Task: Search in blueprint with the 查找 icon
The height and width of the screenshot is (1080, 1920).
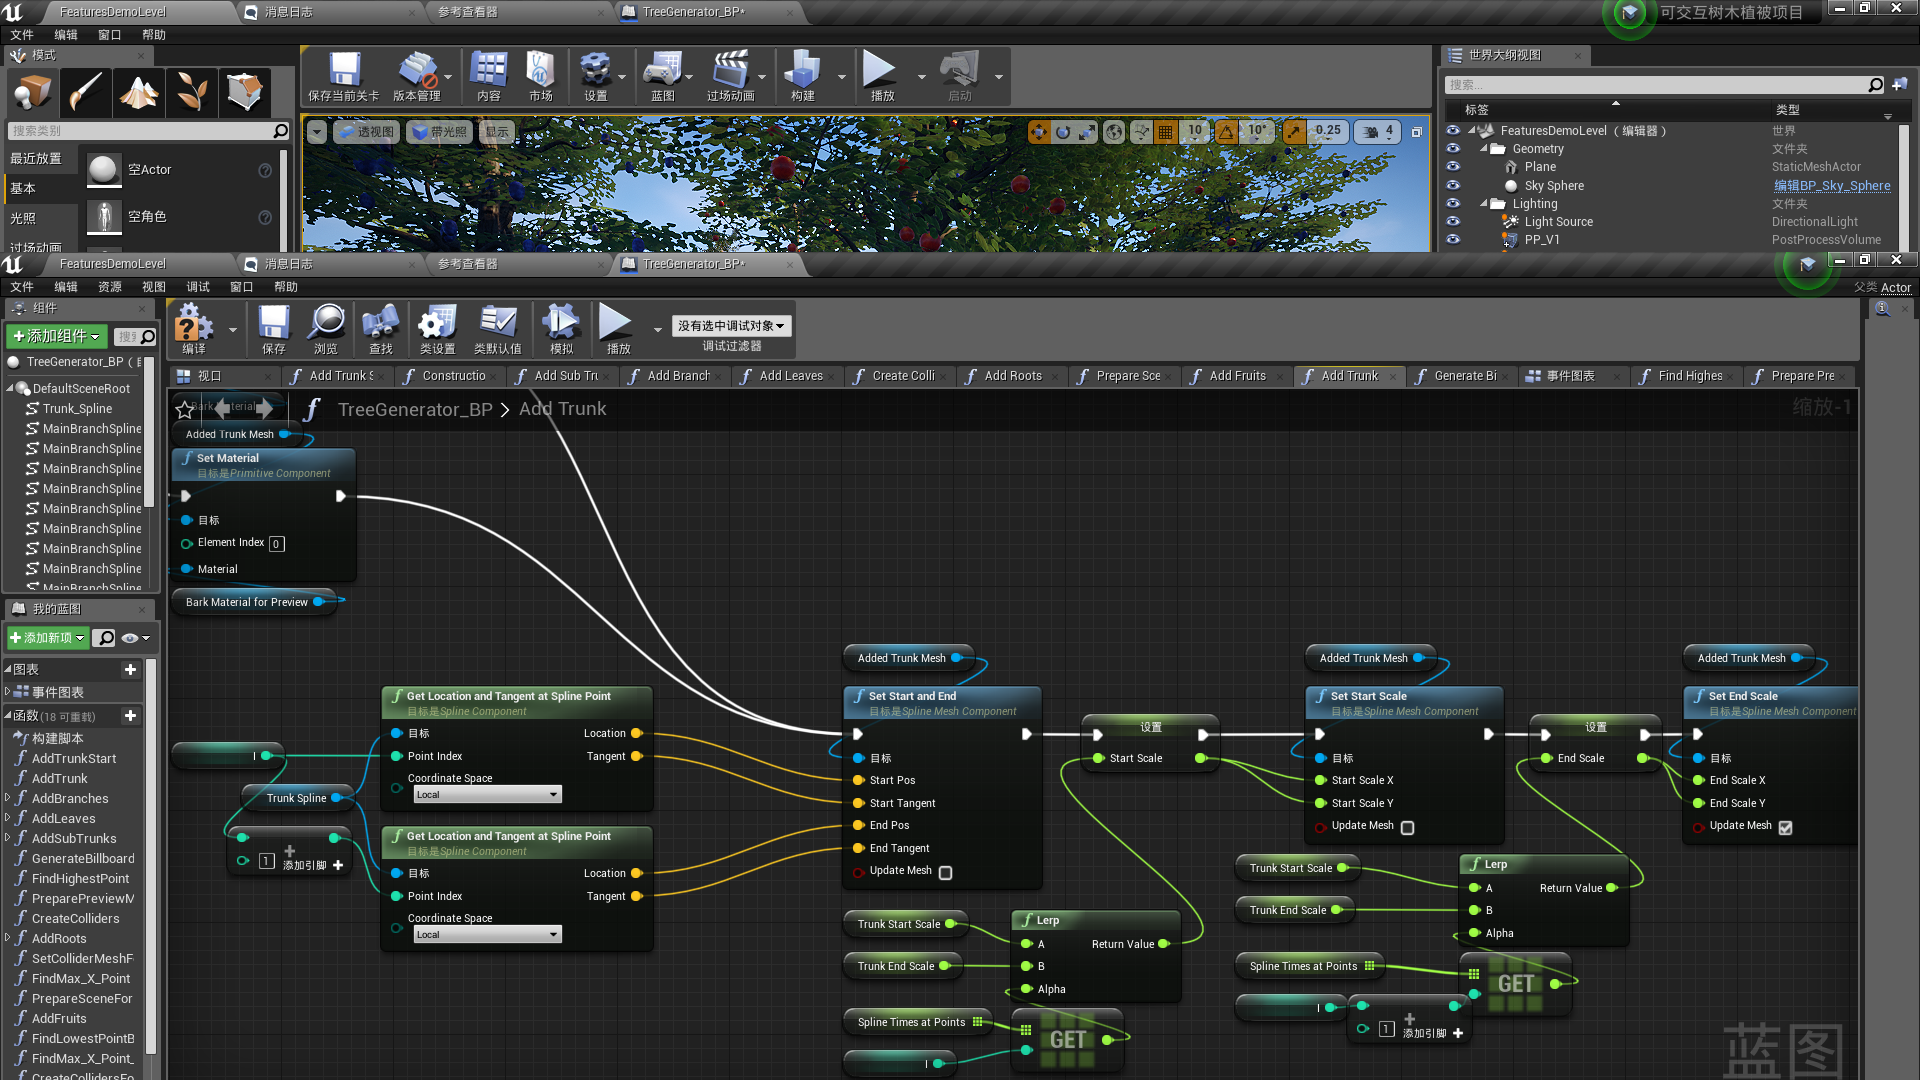Action: [x=380, y=329]
